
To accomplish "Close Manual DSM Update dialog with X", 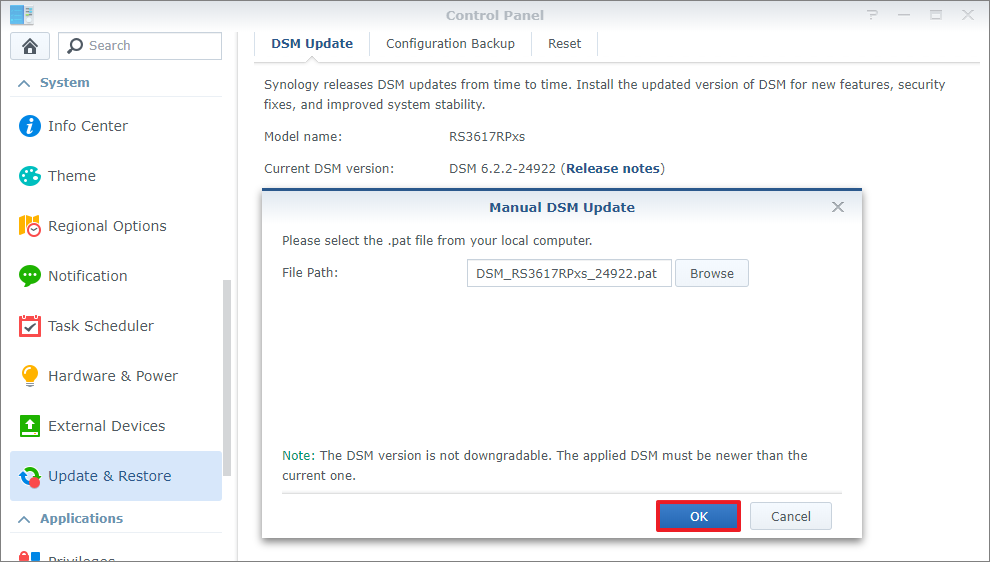I will [838, 207].
